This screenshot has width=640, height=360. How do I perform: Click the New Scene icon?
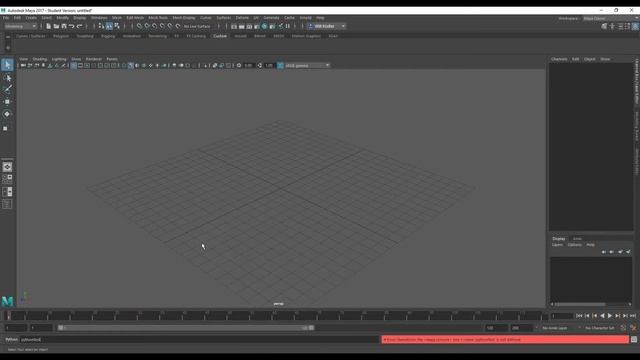pos(49,26)
